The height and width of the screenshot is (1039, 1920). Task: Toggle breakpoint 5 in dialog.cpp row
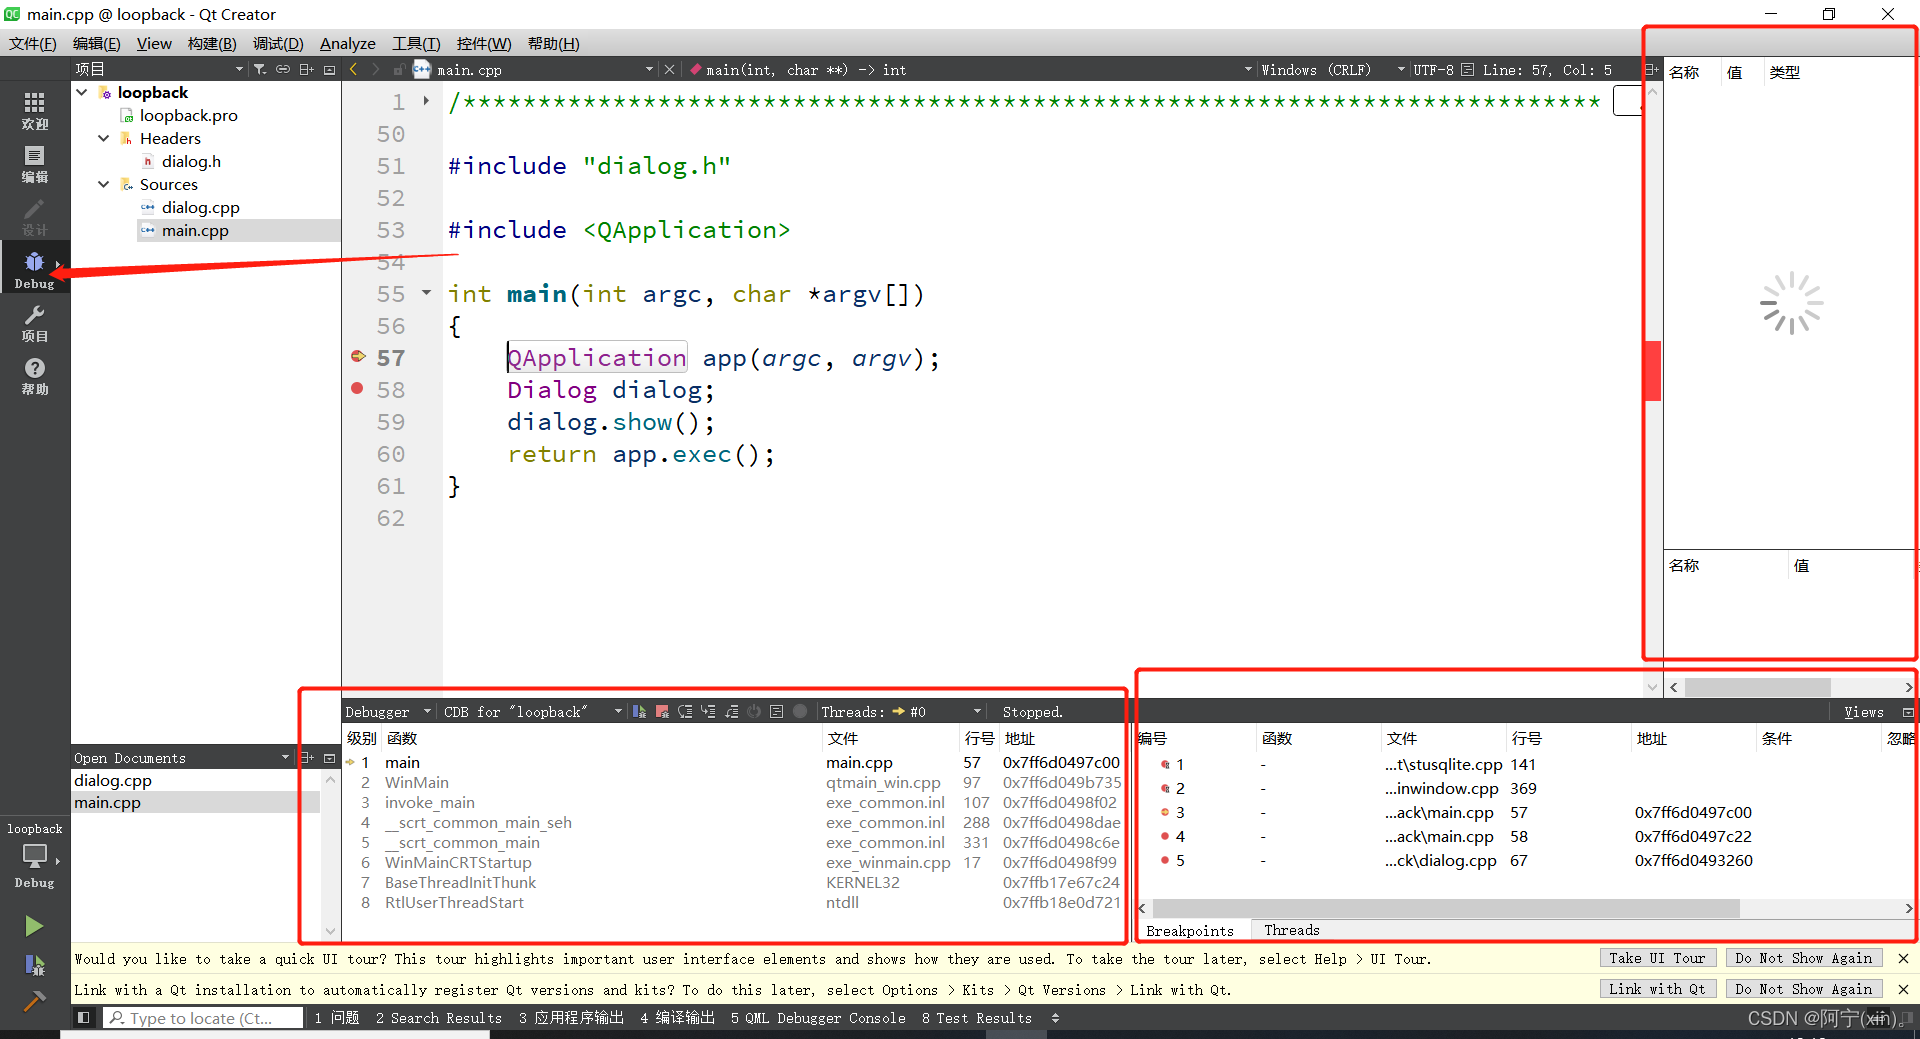point(1165,860)
